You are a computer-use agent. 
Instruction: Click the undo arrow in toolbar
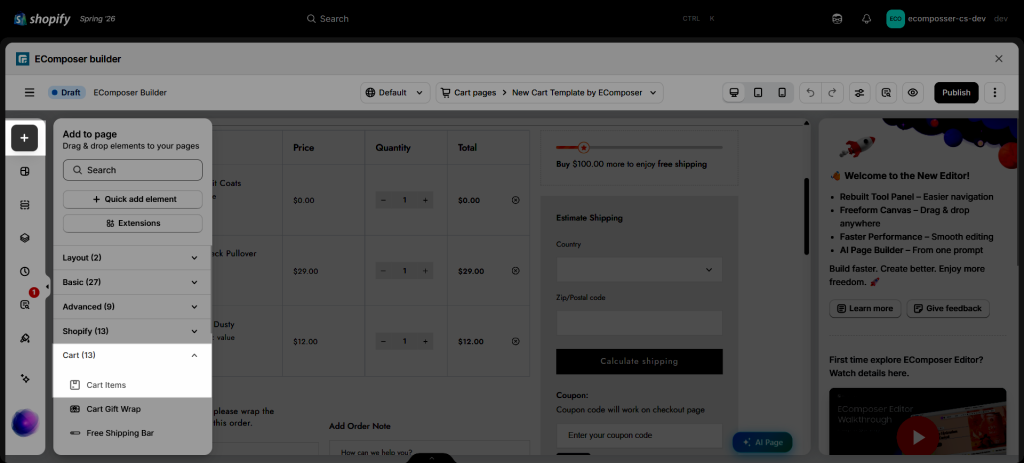point(810,93)
